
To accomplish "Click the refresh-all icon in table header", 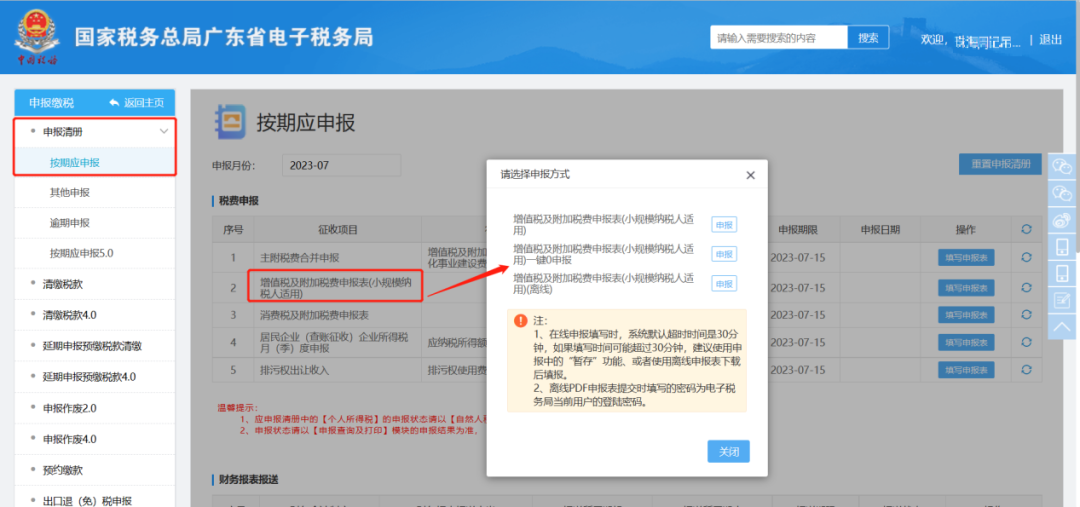I will (1026, 229).
